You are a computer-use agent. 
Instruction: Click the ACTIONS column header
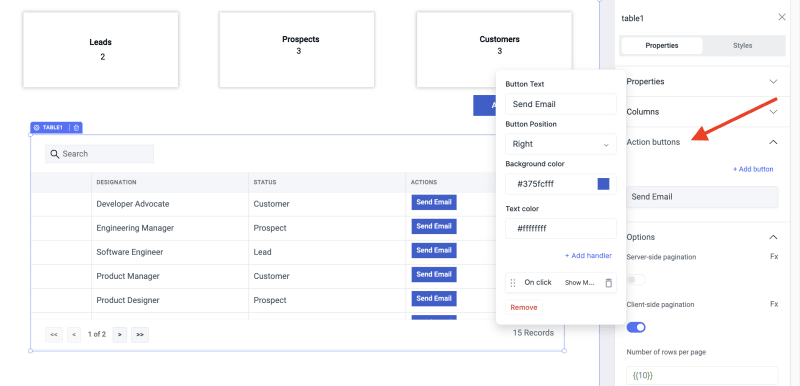[x=424, y=182]
